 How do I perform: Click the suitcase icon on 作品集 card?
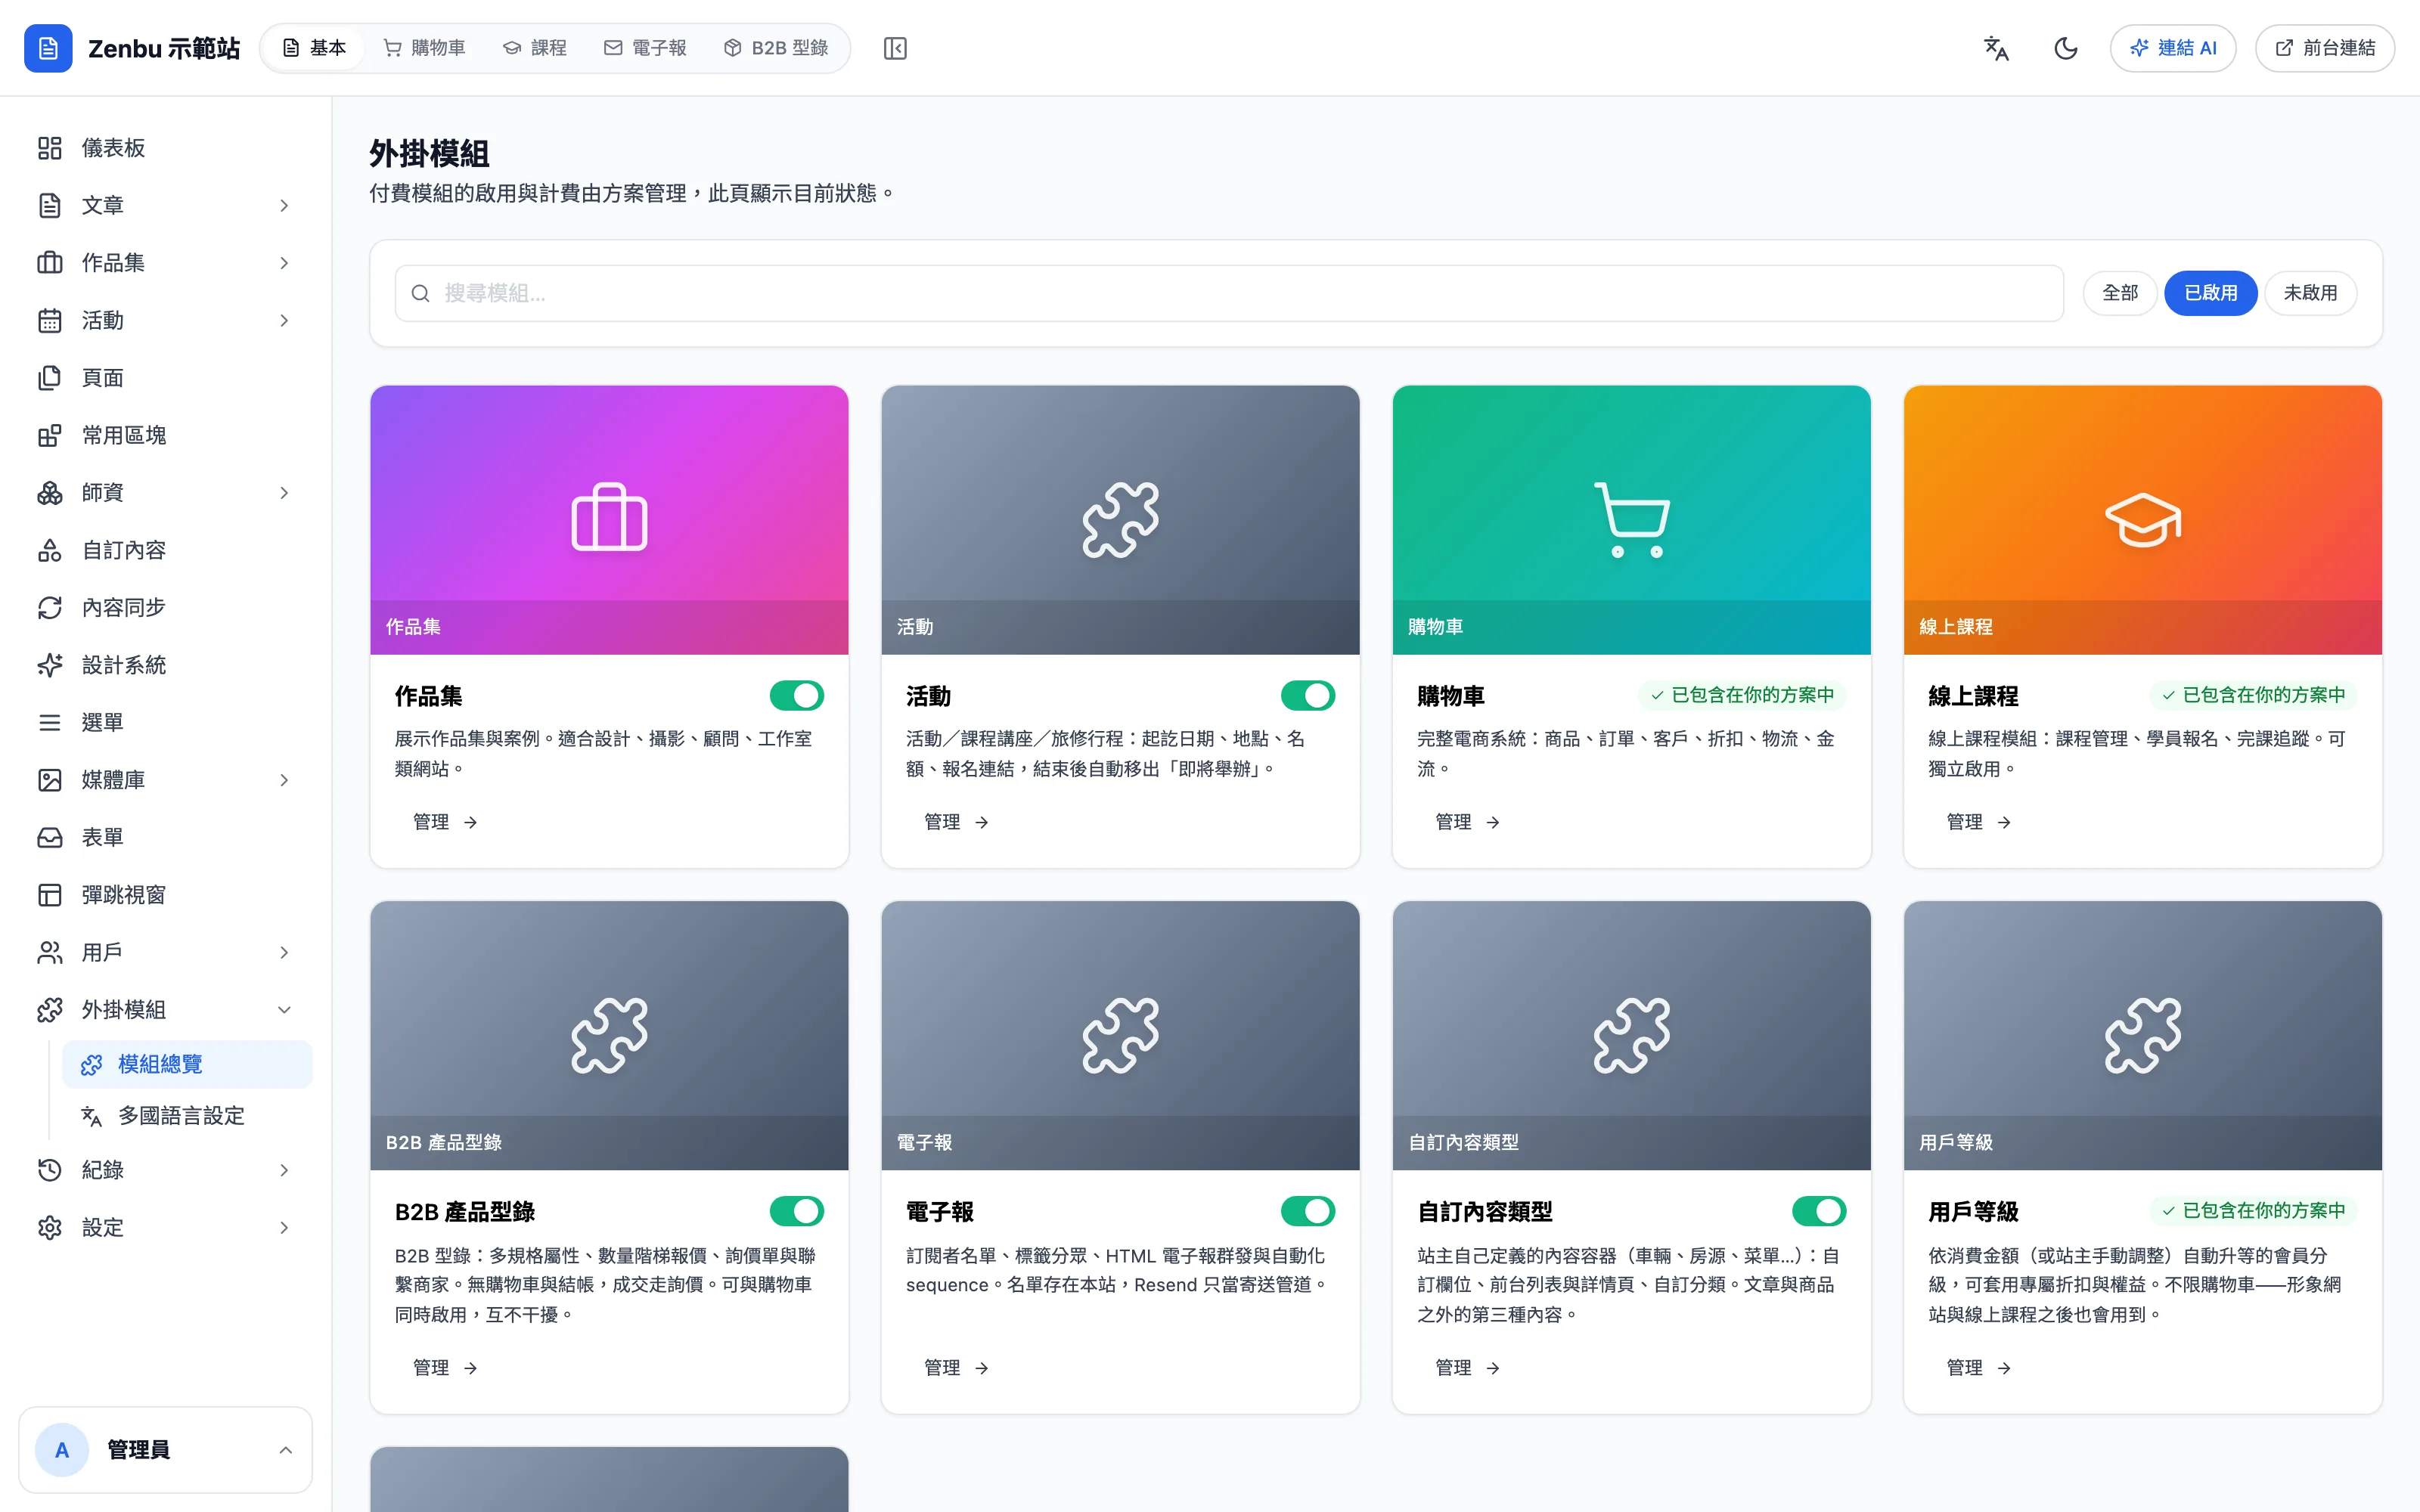(609, 518)
